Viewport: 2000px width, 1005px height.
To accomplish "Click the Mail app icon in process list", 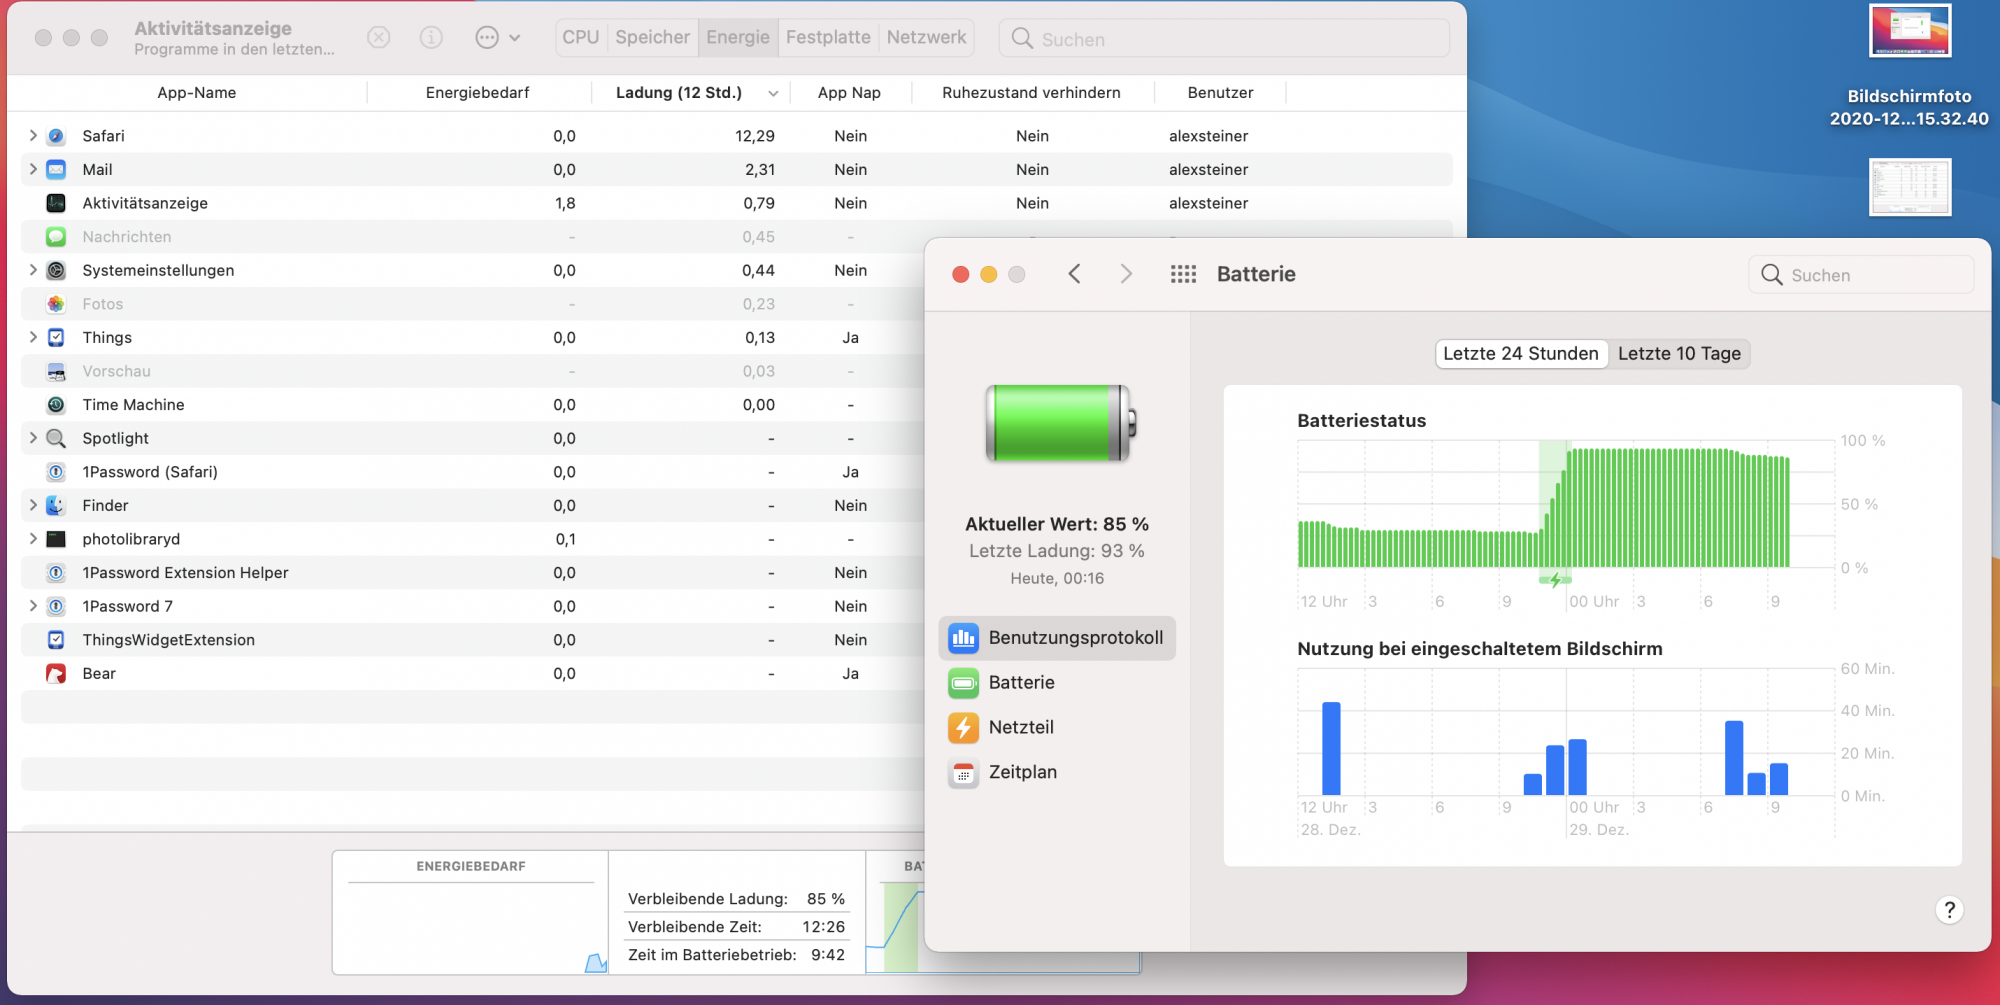I will (56, 170).
